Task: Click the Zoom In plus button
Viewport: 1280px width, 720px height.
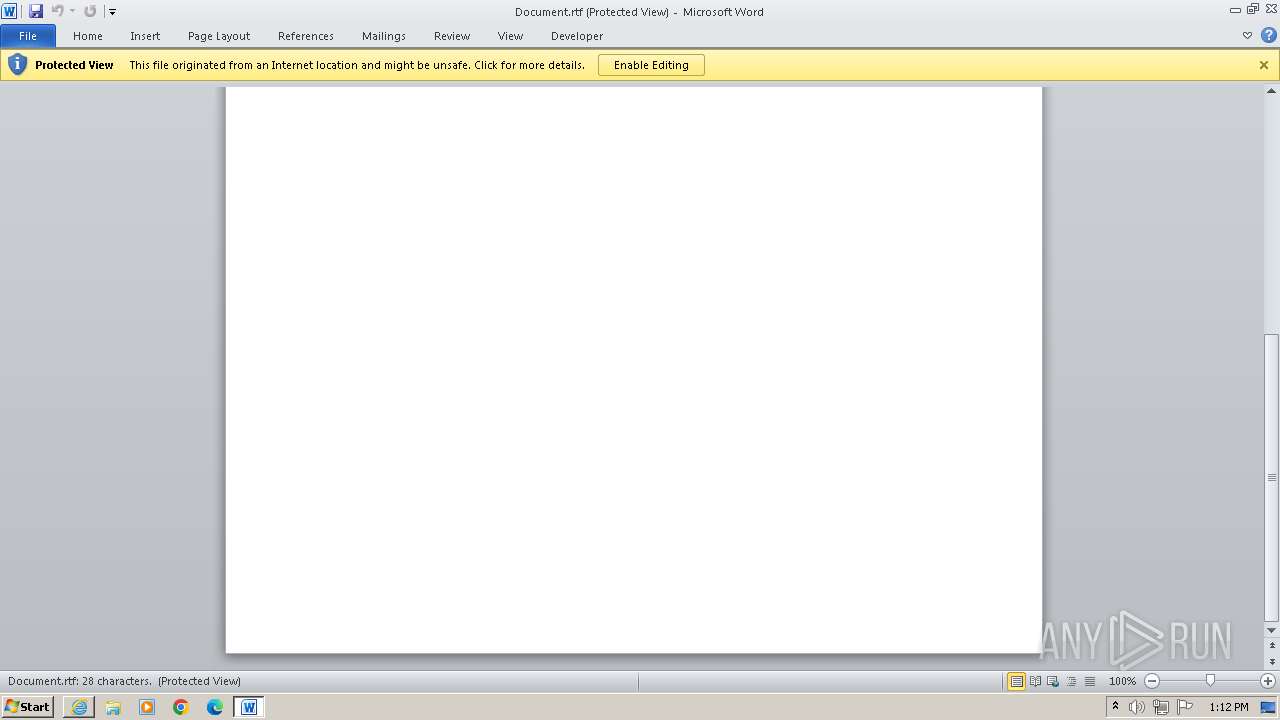Action: coord(1268,681)
